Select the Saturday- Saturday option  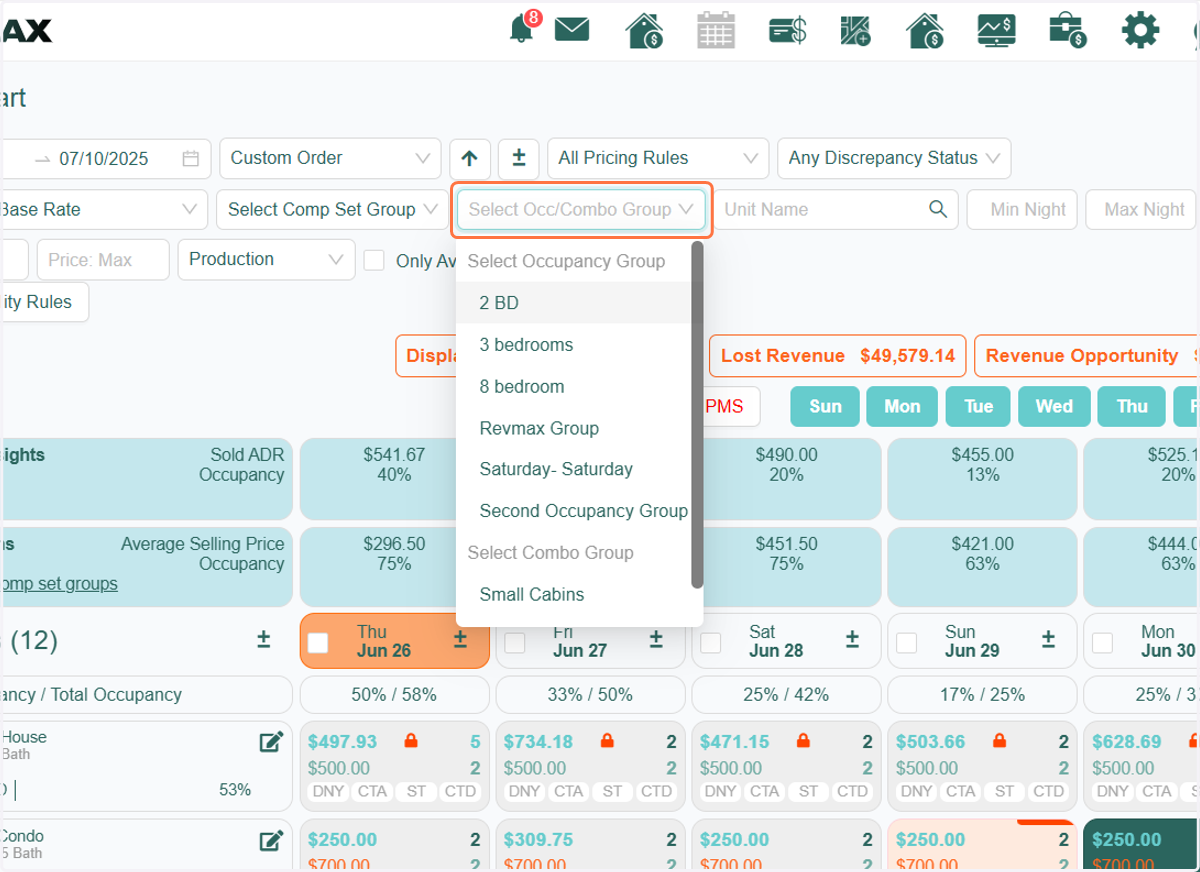click(573, 469)
